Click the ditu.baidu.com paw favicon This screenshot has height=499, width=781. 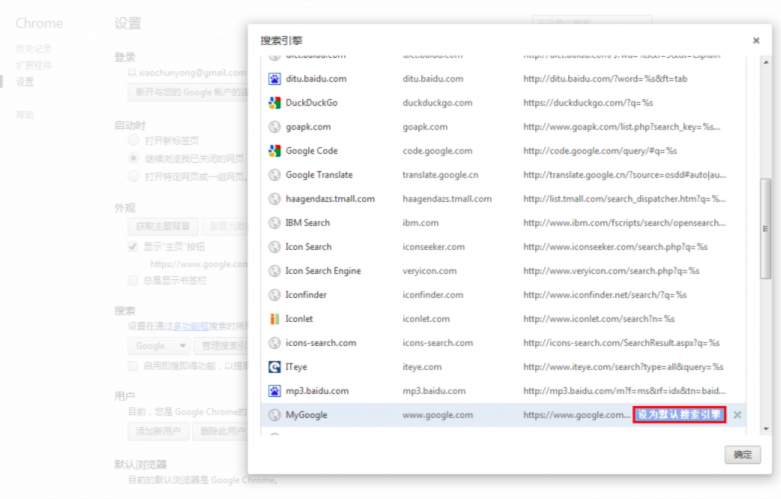[274, 79]
